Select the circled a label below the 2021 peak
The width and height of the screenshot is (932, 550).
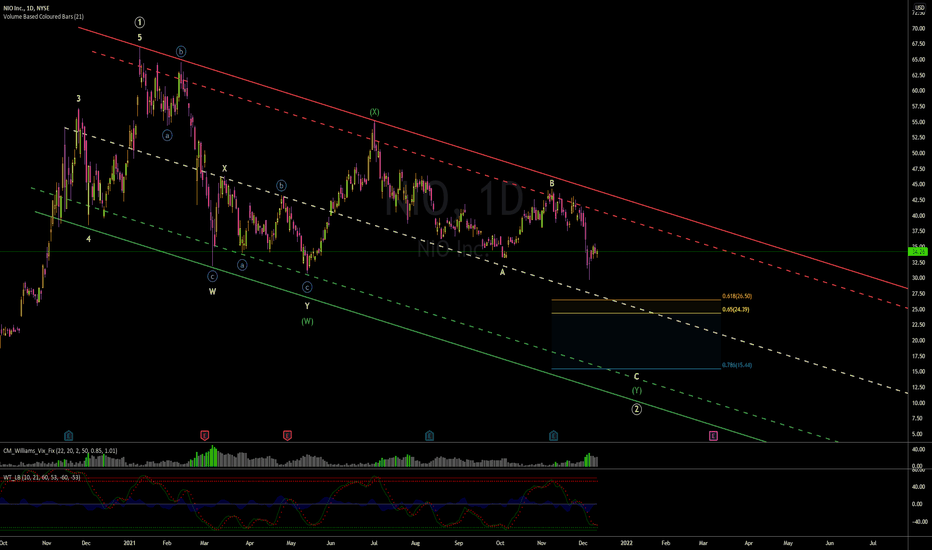[168, 136]
